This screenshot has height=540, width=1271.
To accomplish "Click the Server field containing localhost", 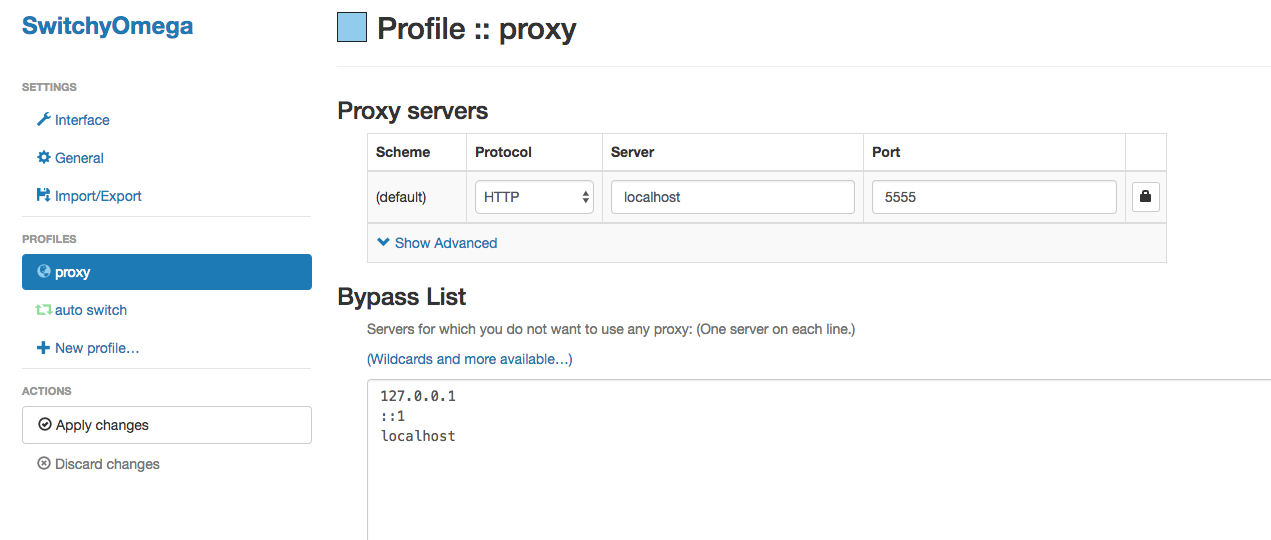I will coord(732,197).
